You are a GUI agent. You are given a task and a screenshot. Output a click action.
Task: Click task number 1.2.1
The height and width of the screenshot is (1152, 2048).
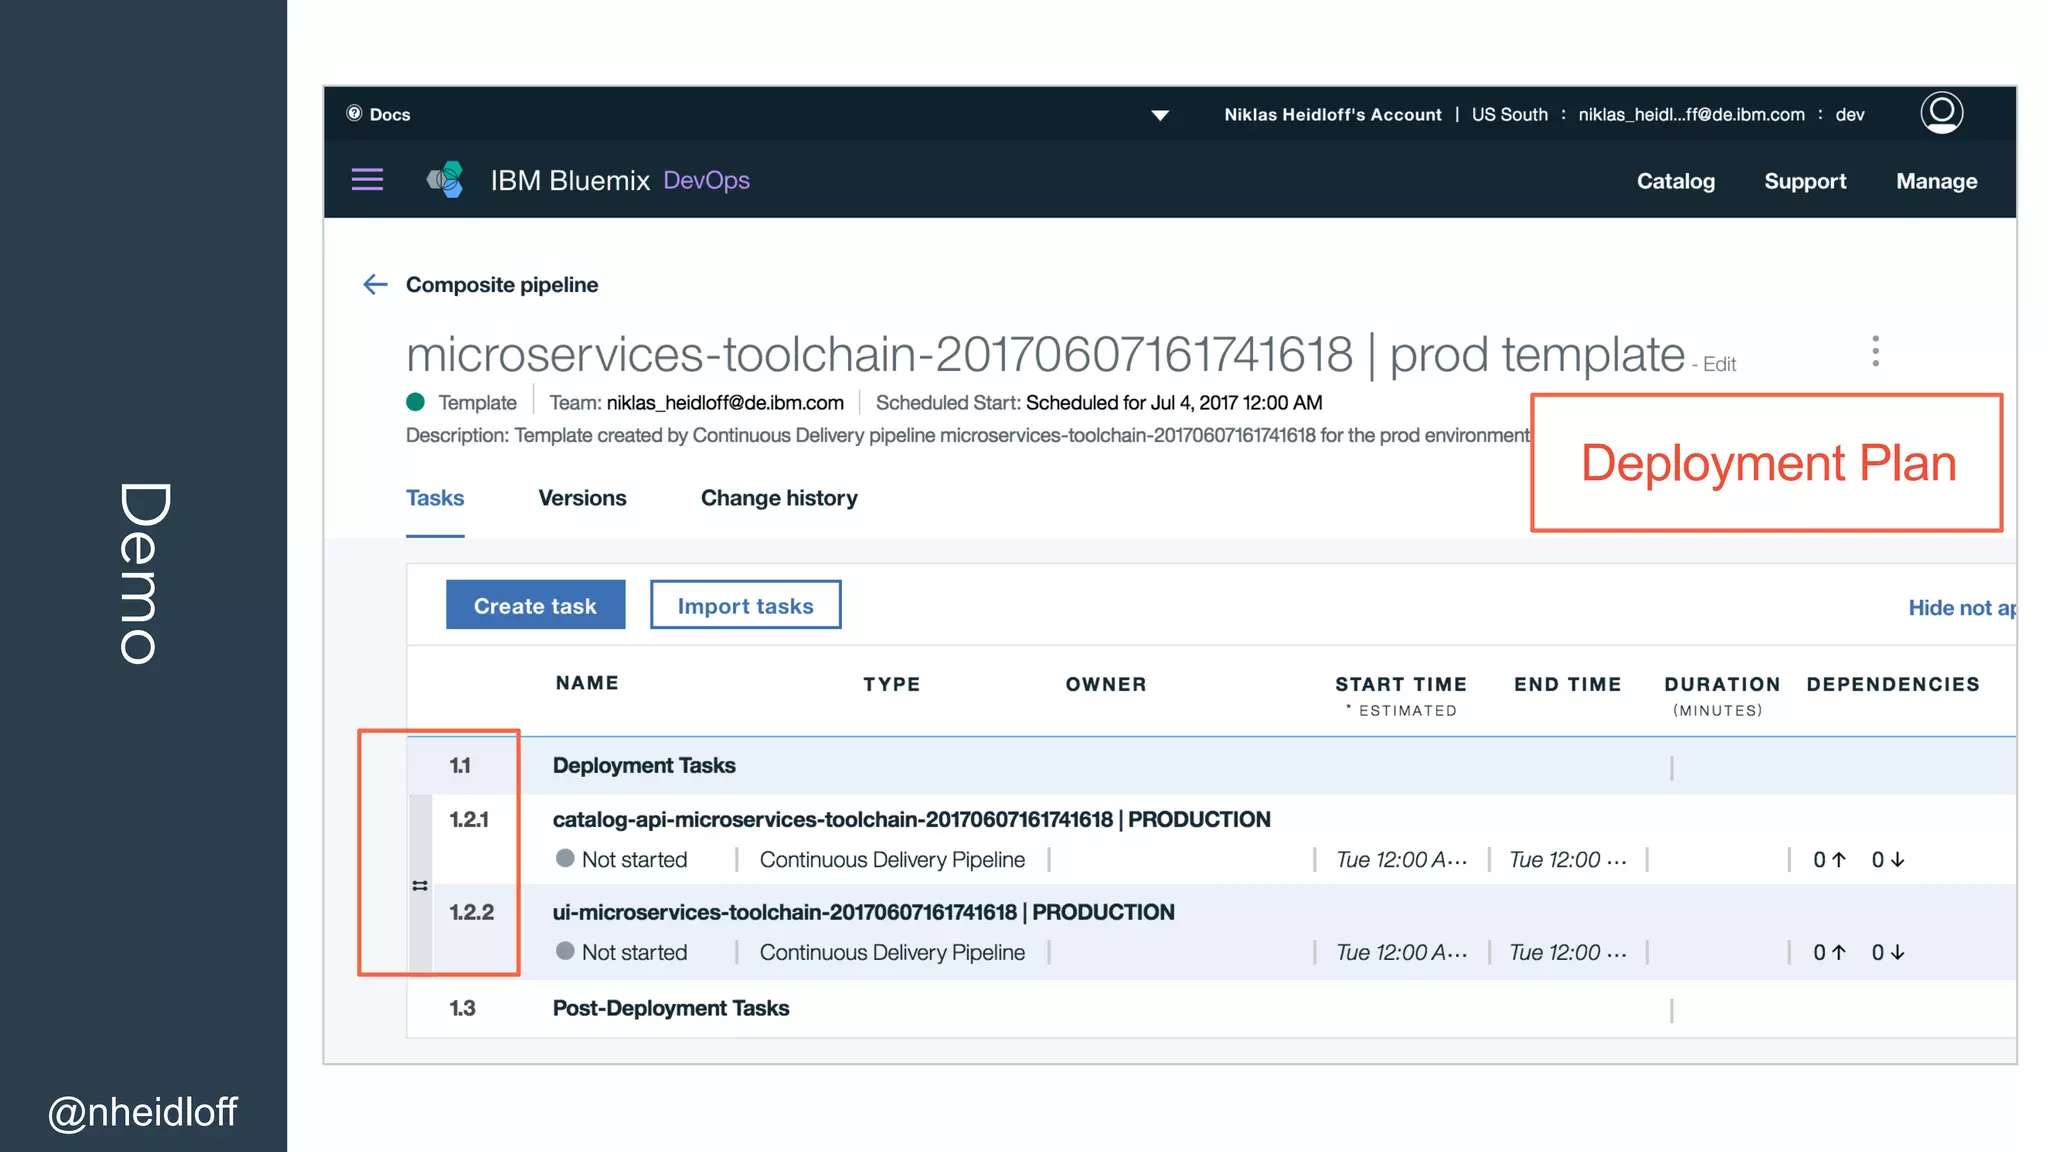[469, 820]
